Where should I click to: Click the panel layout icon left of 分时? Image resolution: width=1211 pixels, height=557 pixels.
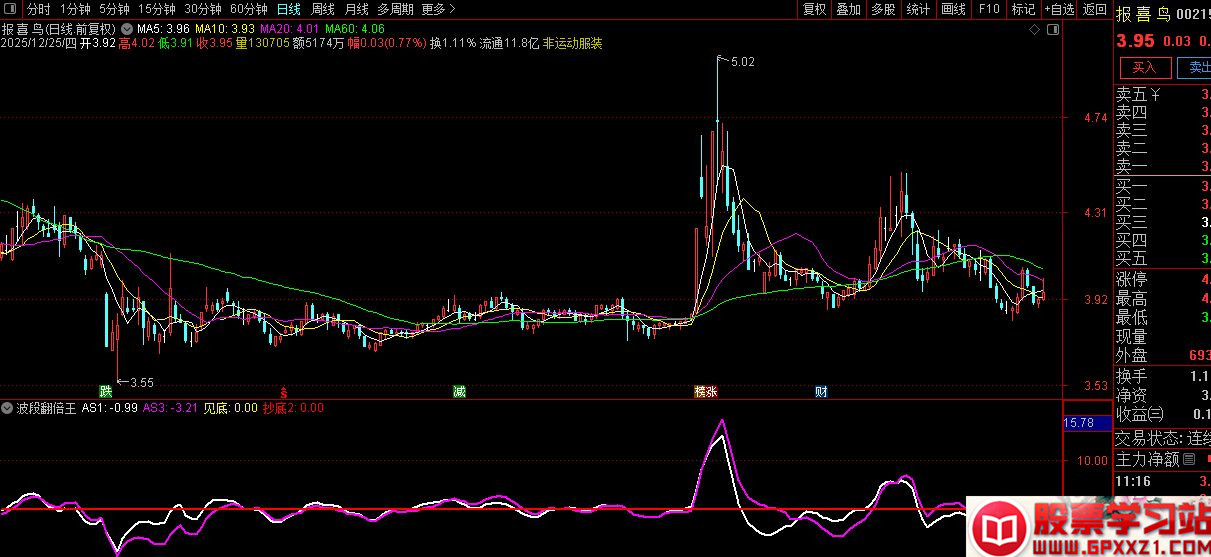click(x=11, y=9)
